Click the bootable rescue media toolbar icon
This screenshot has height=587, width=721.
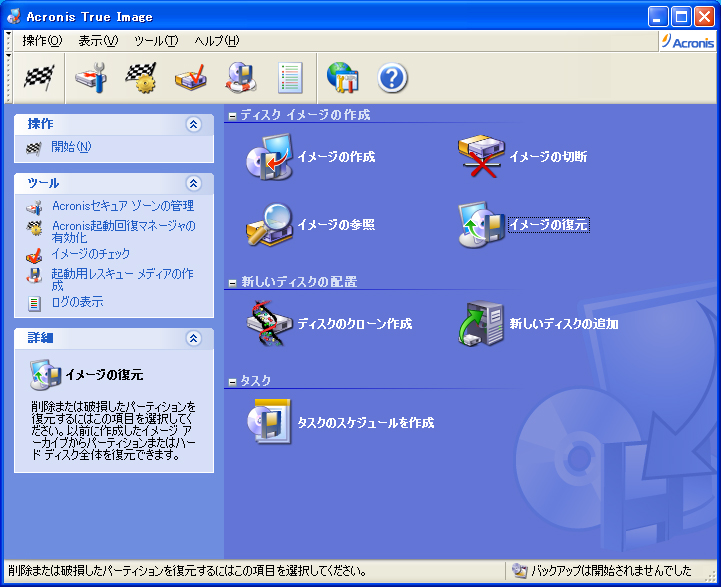click(241, 78)
